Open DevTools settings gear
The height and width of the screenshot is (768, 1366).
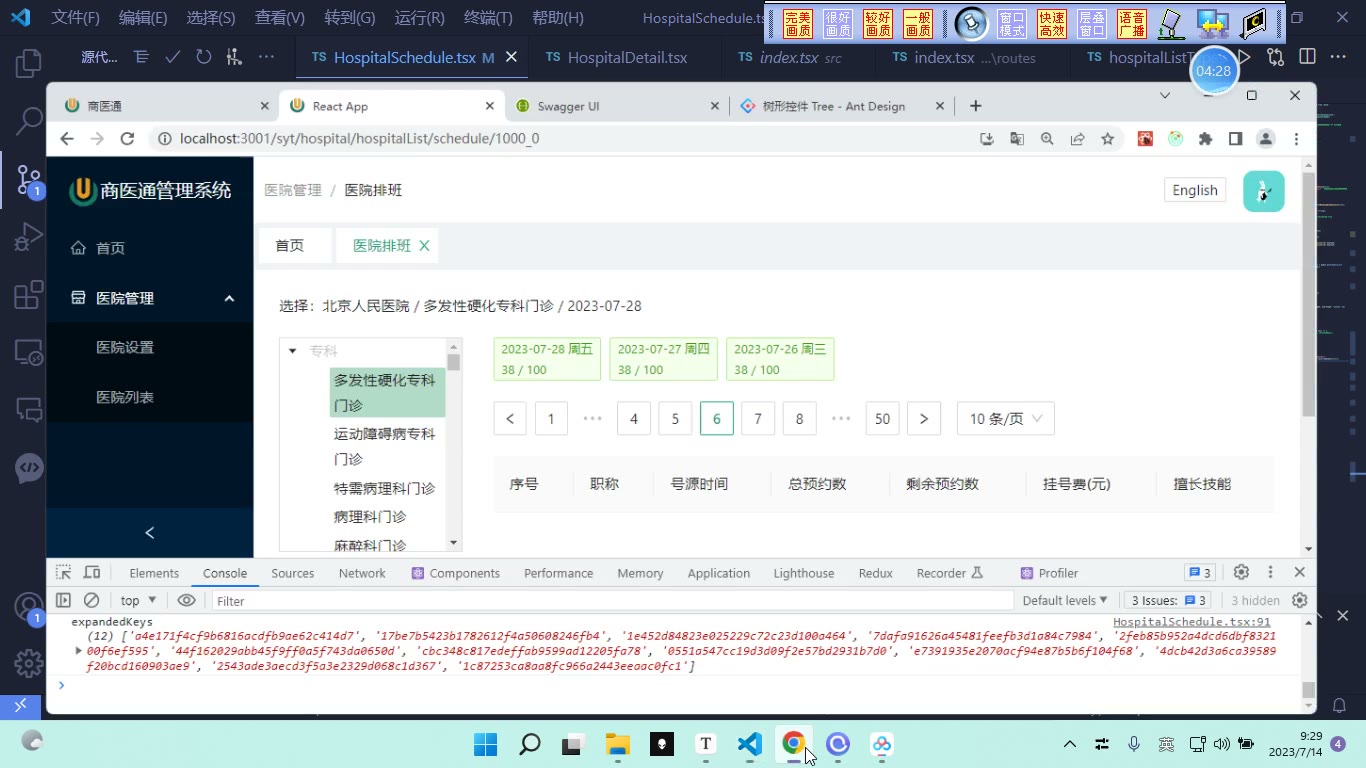point(1241,572)
